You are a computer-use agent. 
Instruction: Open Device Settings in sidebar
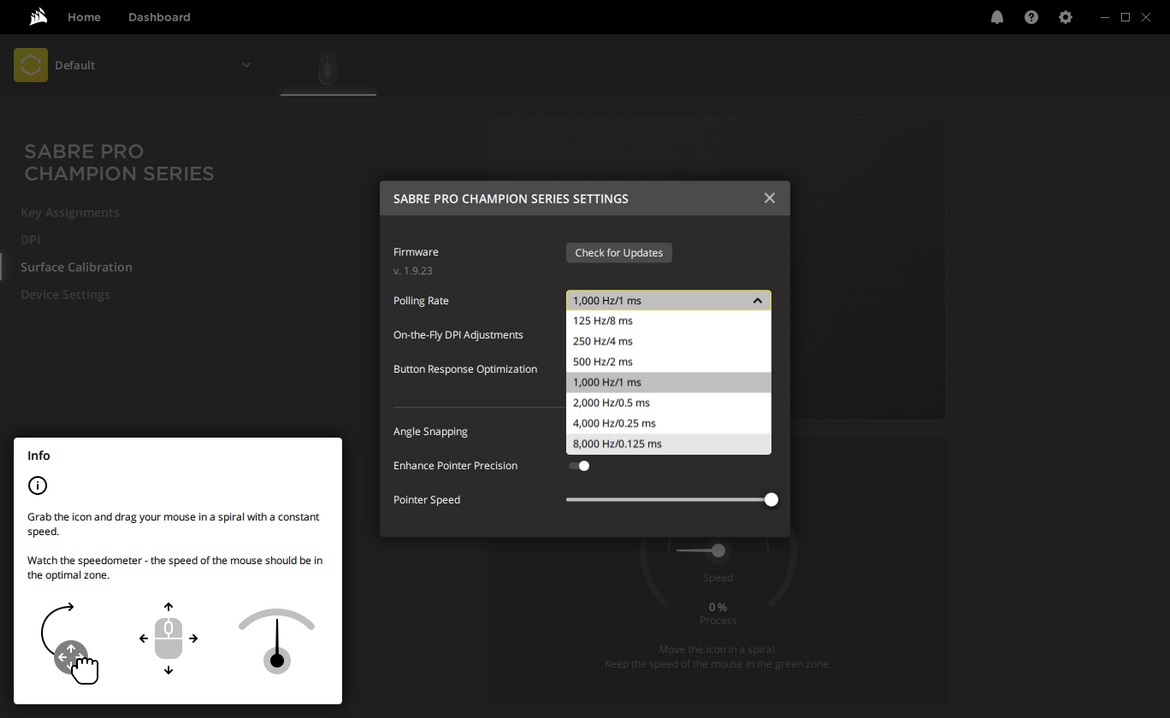[65, 295]
